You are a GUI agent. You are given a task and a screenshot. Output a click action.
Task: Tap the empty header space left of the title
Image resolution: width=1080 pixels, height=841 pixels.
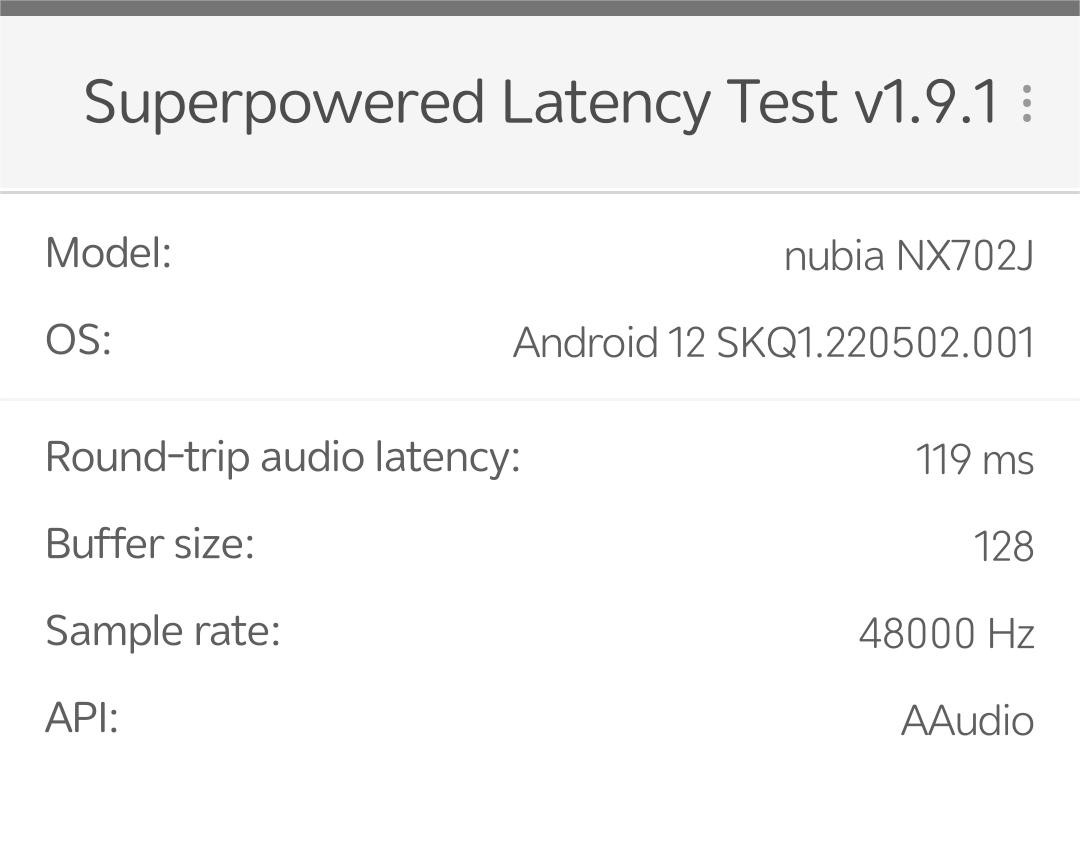(40, 103)
